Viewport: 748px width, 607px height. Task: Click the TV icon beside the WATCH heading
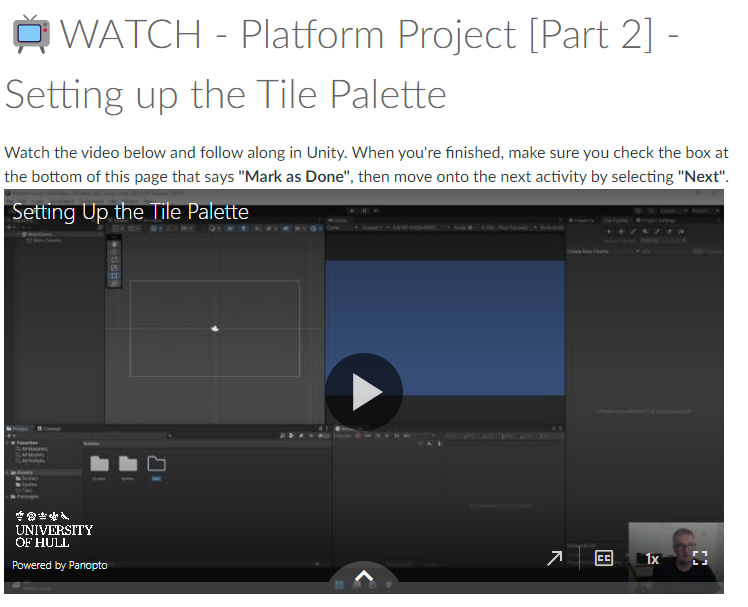tap(28, 34)
